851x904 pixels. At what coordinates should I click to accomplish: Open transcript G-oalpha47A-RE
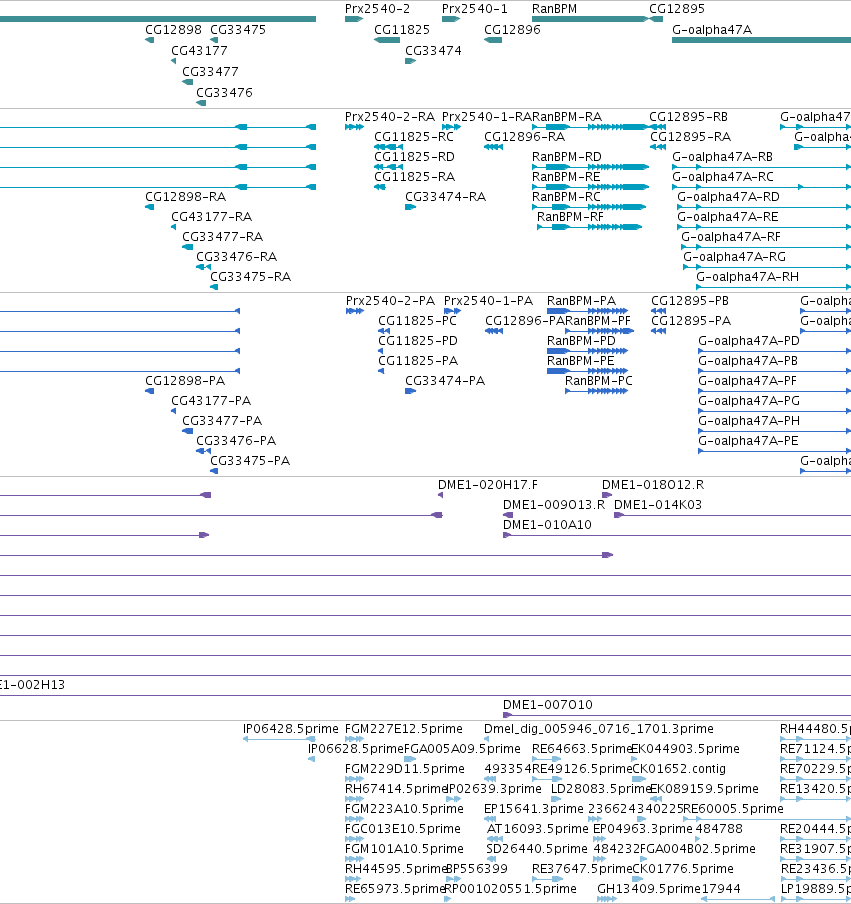pyautogui.click(x=728, y=217)
